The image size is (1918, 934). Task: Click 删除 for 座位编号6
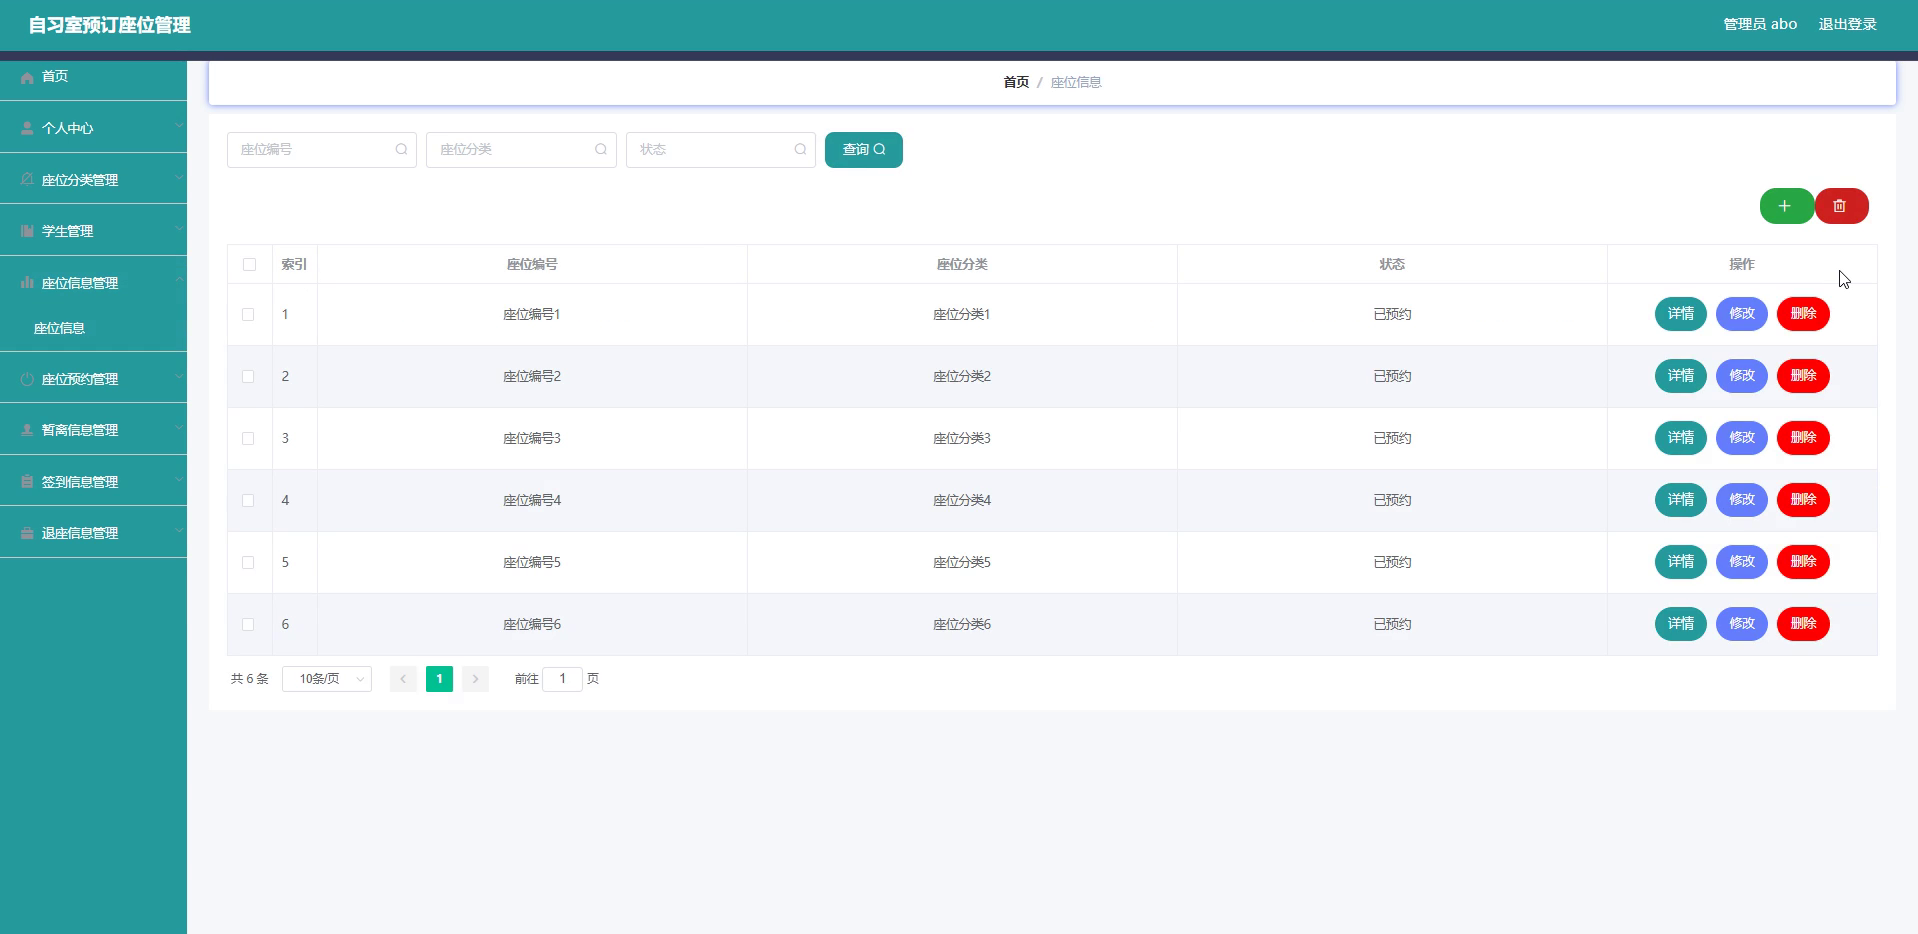point(1803,624)
